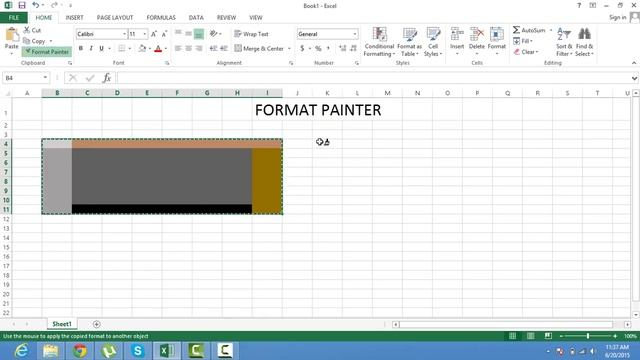
Task: Apply Percent Style format
Action: [x=318, y=49]
